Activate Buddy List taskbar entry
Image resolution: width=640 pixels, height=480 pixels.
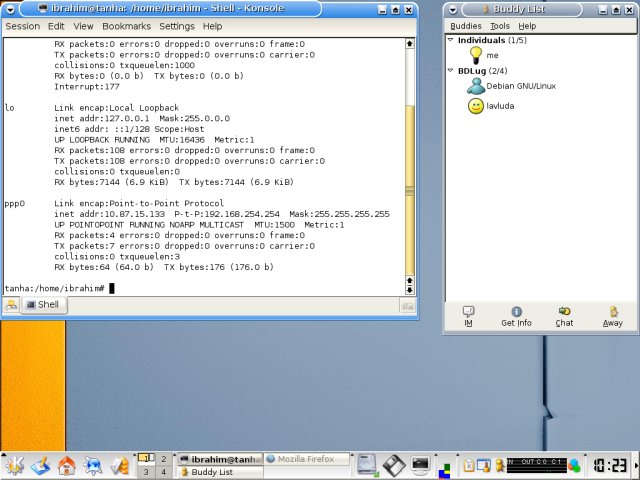220,472
